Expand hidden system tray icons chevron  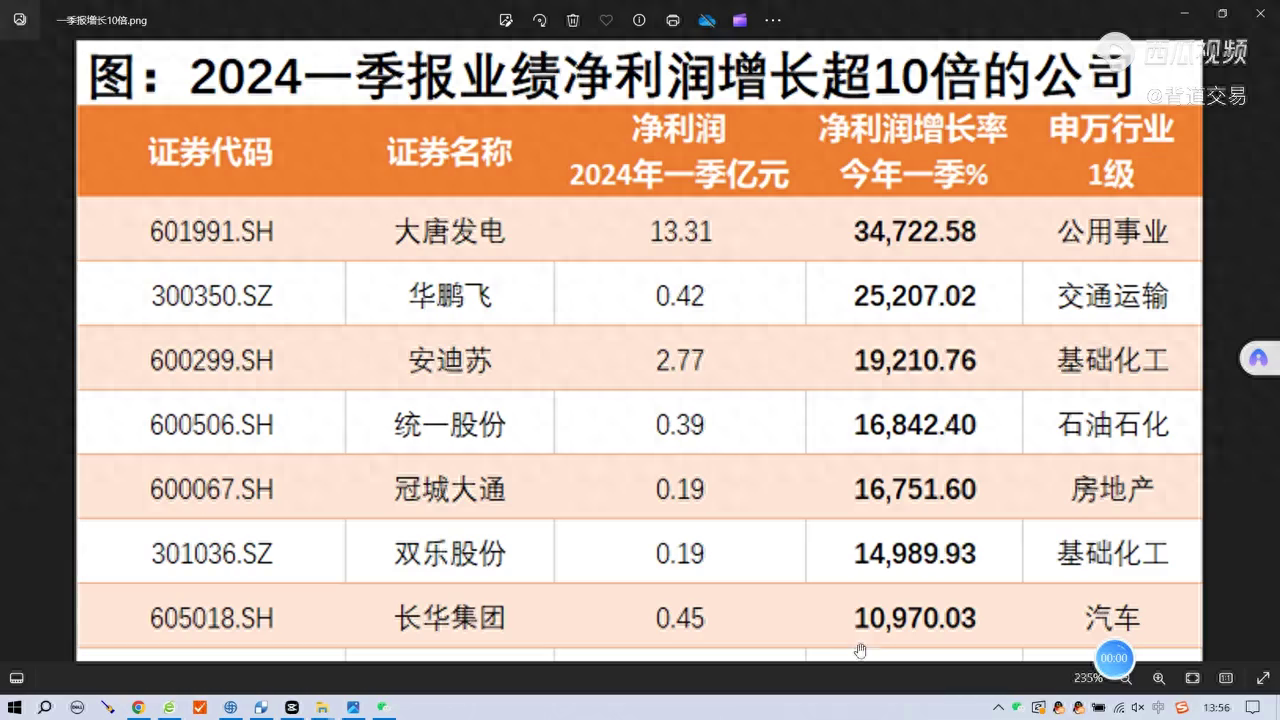(x=998, y=708)
